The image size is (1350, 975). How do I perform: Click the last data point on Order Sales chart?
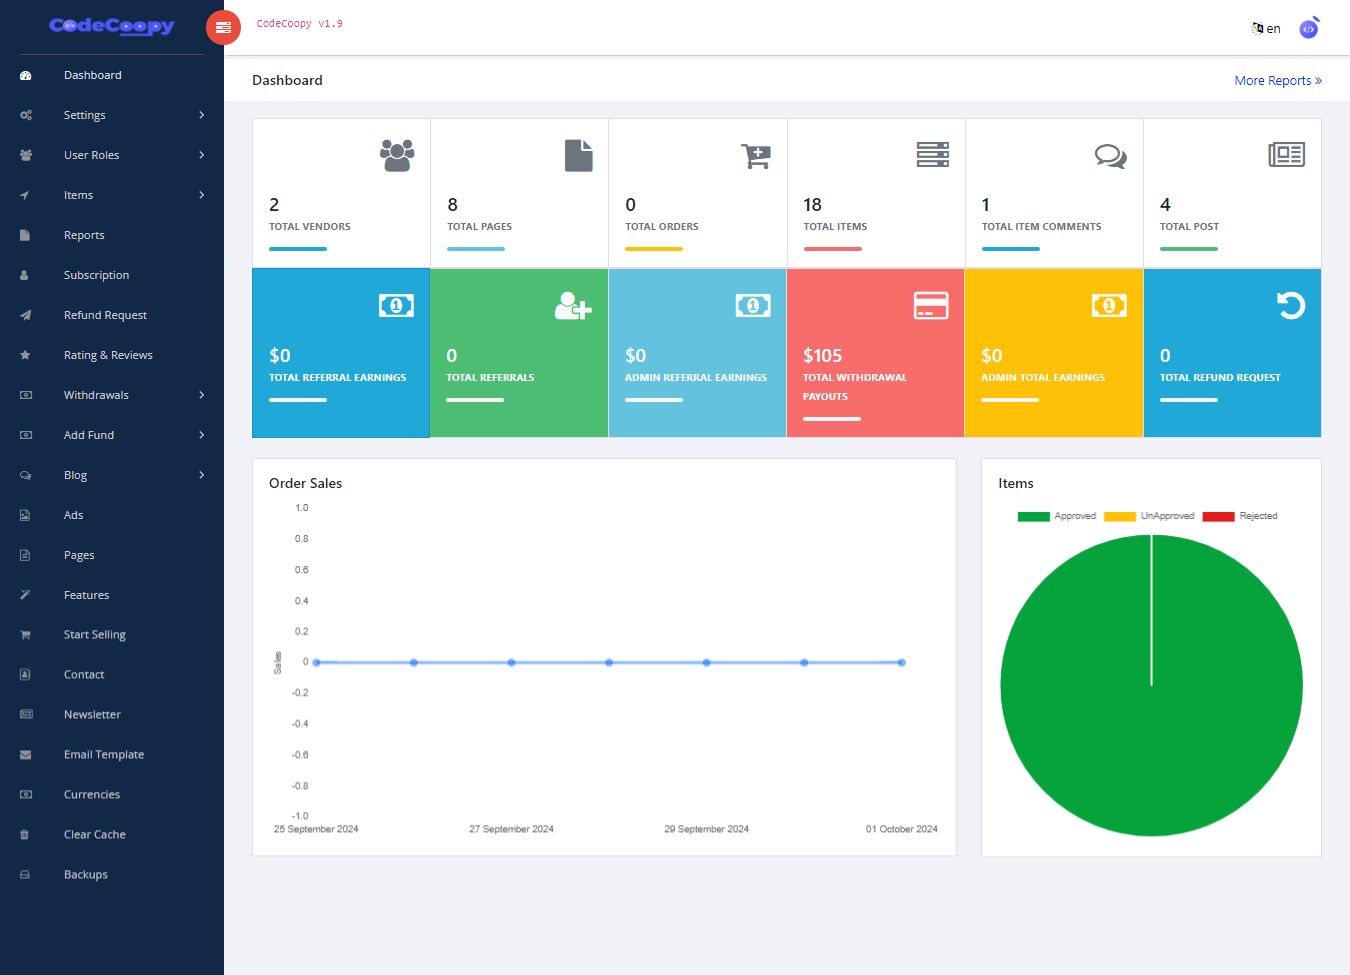tap(901, 663)
